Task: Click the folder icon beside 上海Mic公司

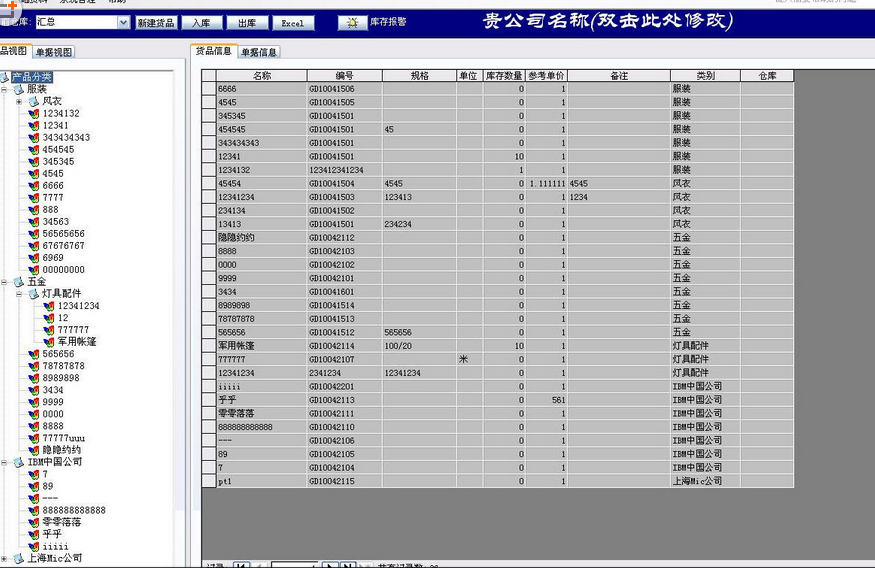Action: [19, 558]
